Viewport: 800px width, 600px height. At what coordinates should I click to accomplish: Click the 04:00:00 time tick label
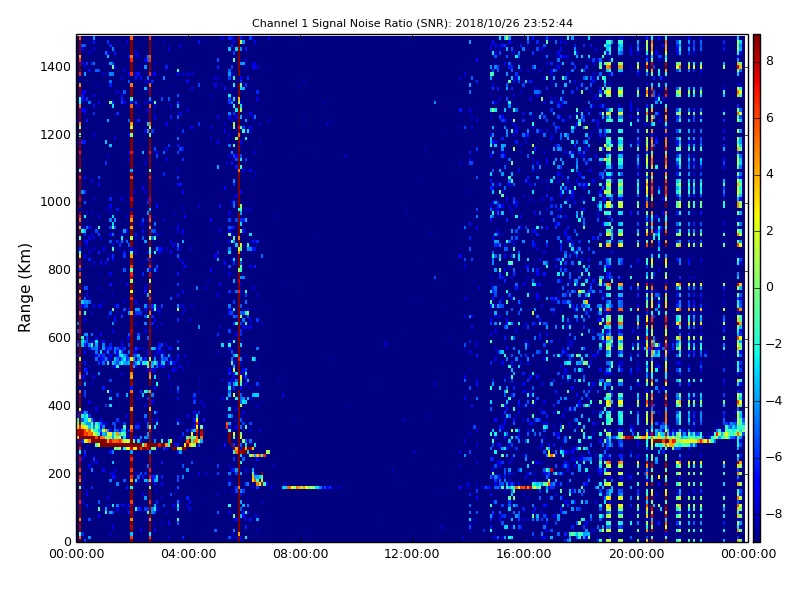(x=188, y=554)
